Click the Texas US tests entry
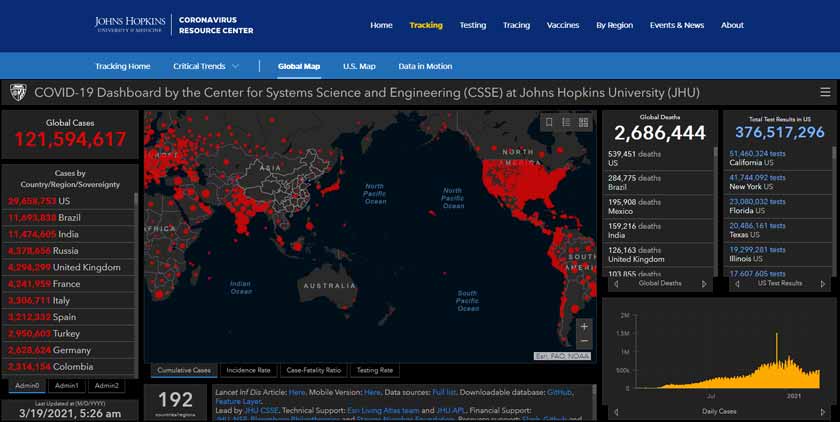The image size is (840, 422). coord(779,230)
